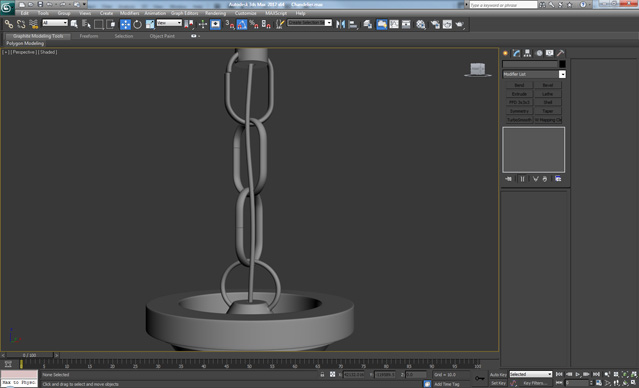Toggle 3D Snaps
Viewport: 639px width, 388px height.
230,24
